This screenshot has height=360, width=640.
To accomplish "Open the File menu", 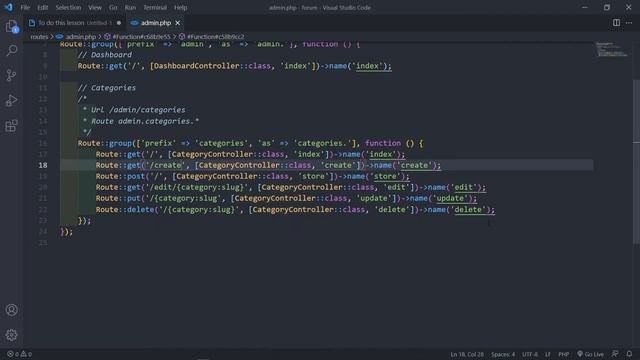I will [25, 7].
